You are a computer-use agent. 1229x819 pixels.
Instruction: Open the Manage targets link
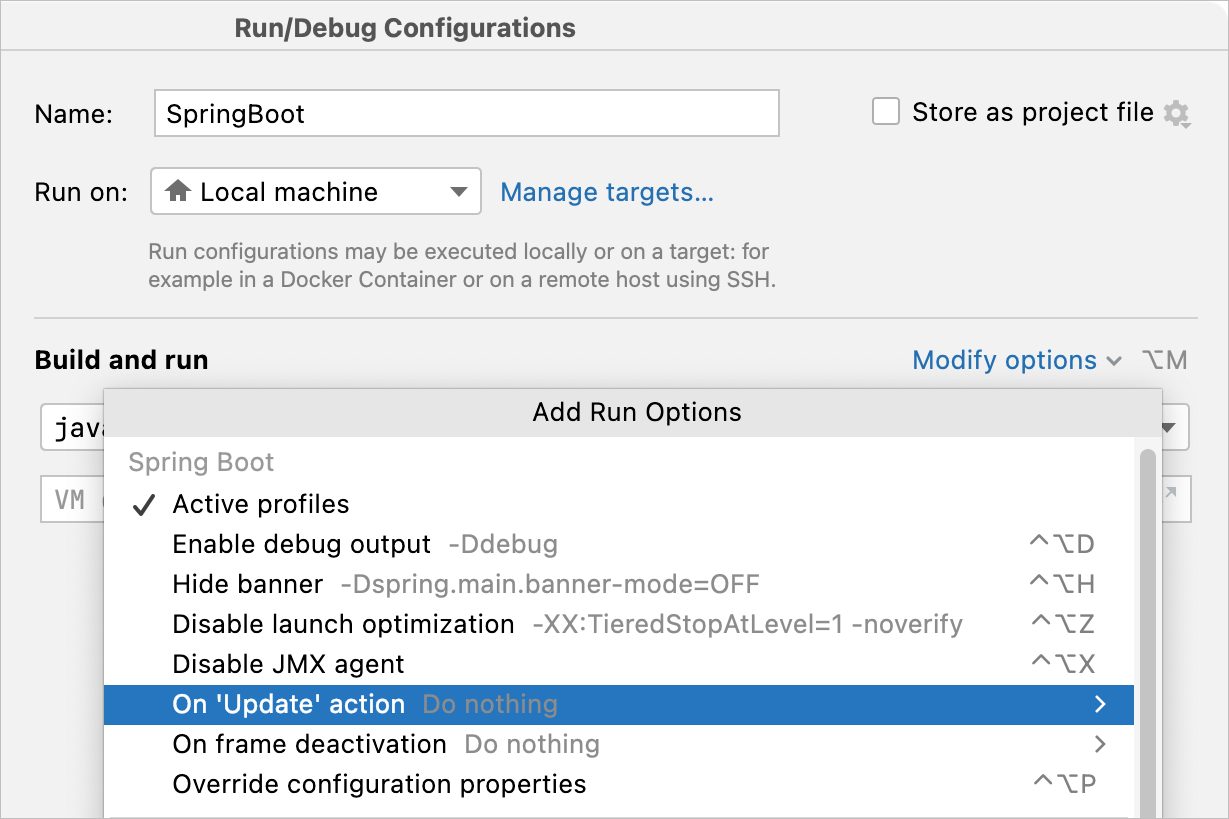point(607,191)
